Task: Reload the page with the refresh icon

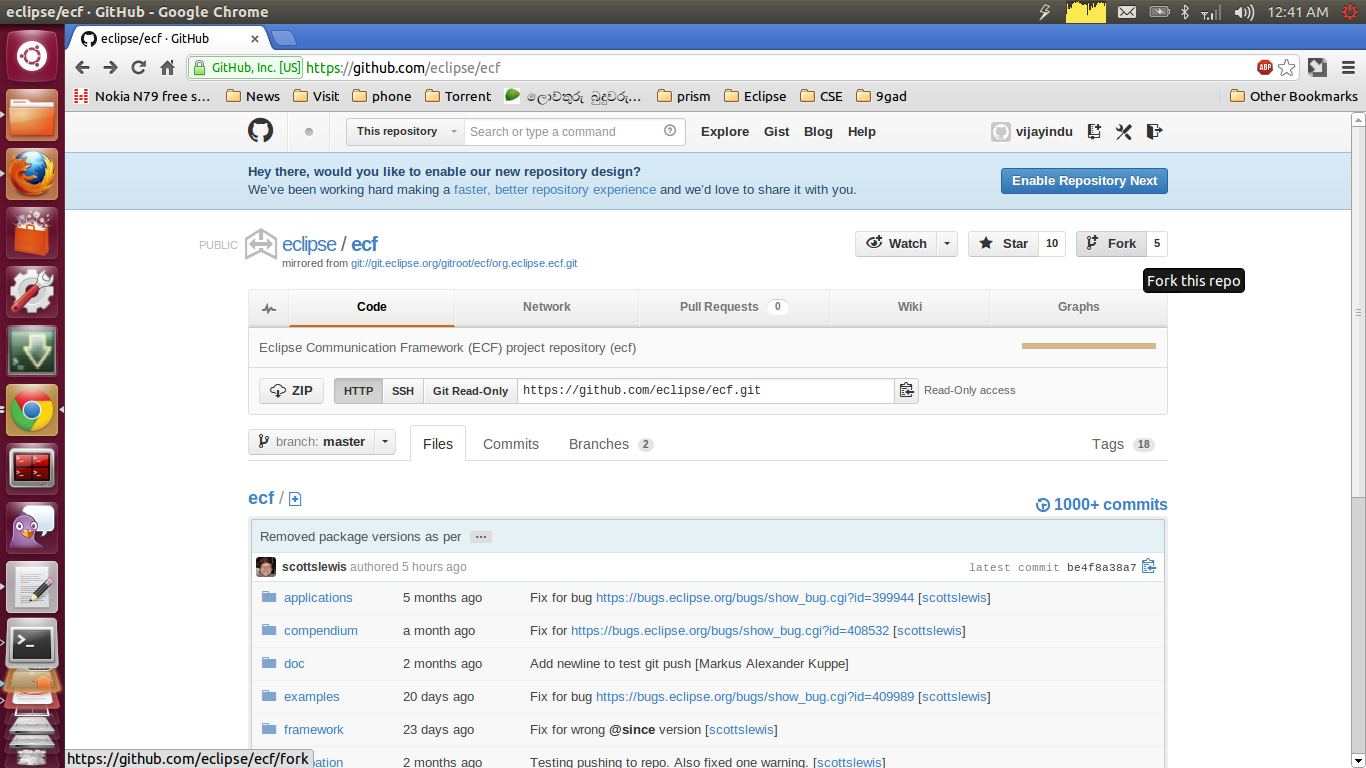Action: point(139,68)
